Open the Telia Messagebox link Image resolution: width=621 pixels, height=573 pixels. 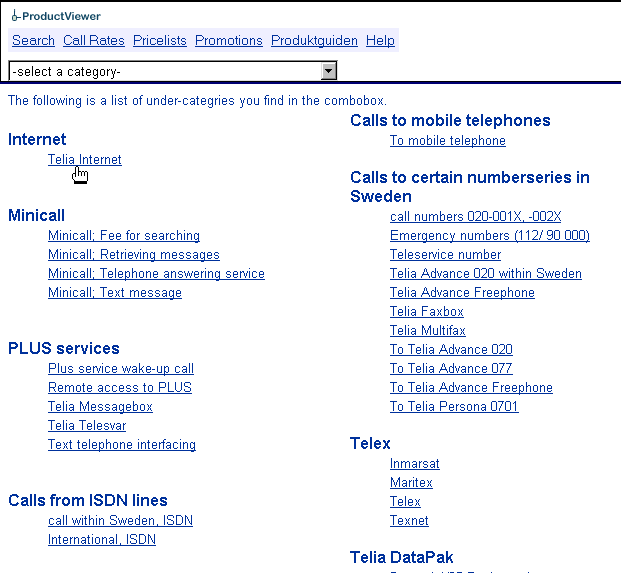pyautogui.click(x=100, y=406)
